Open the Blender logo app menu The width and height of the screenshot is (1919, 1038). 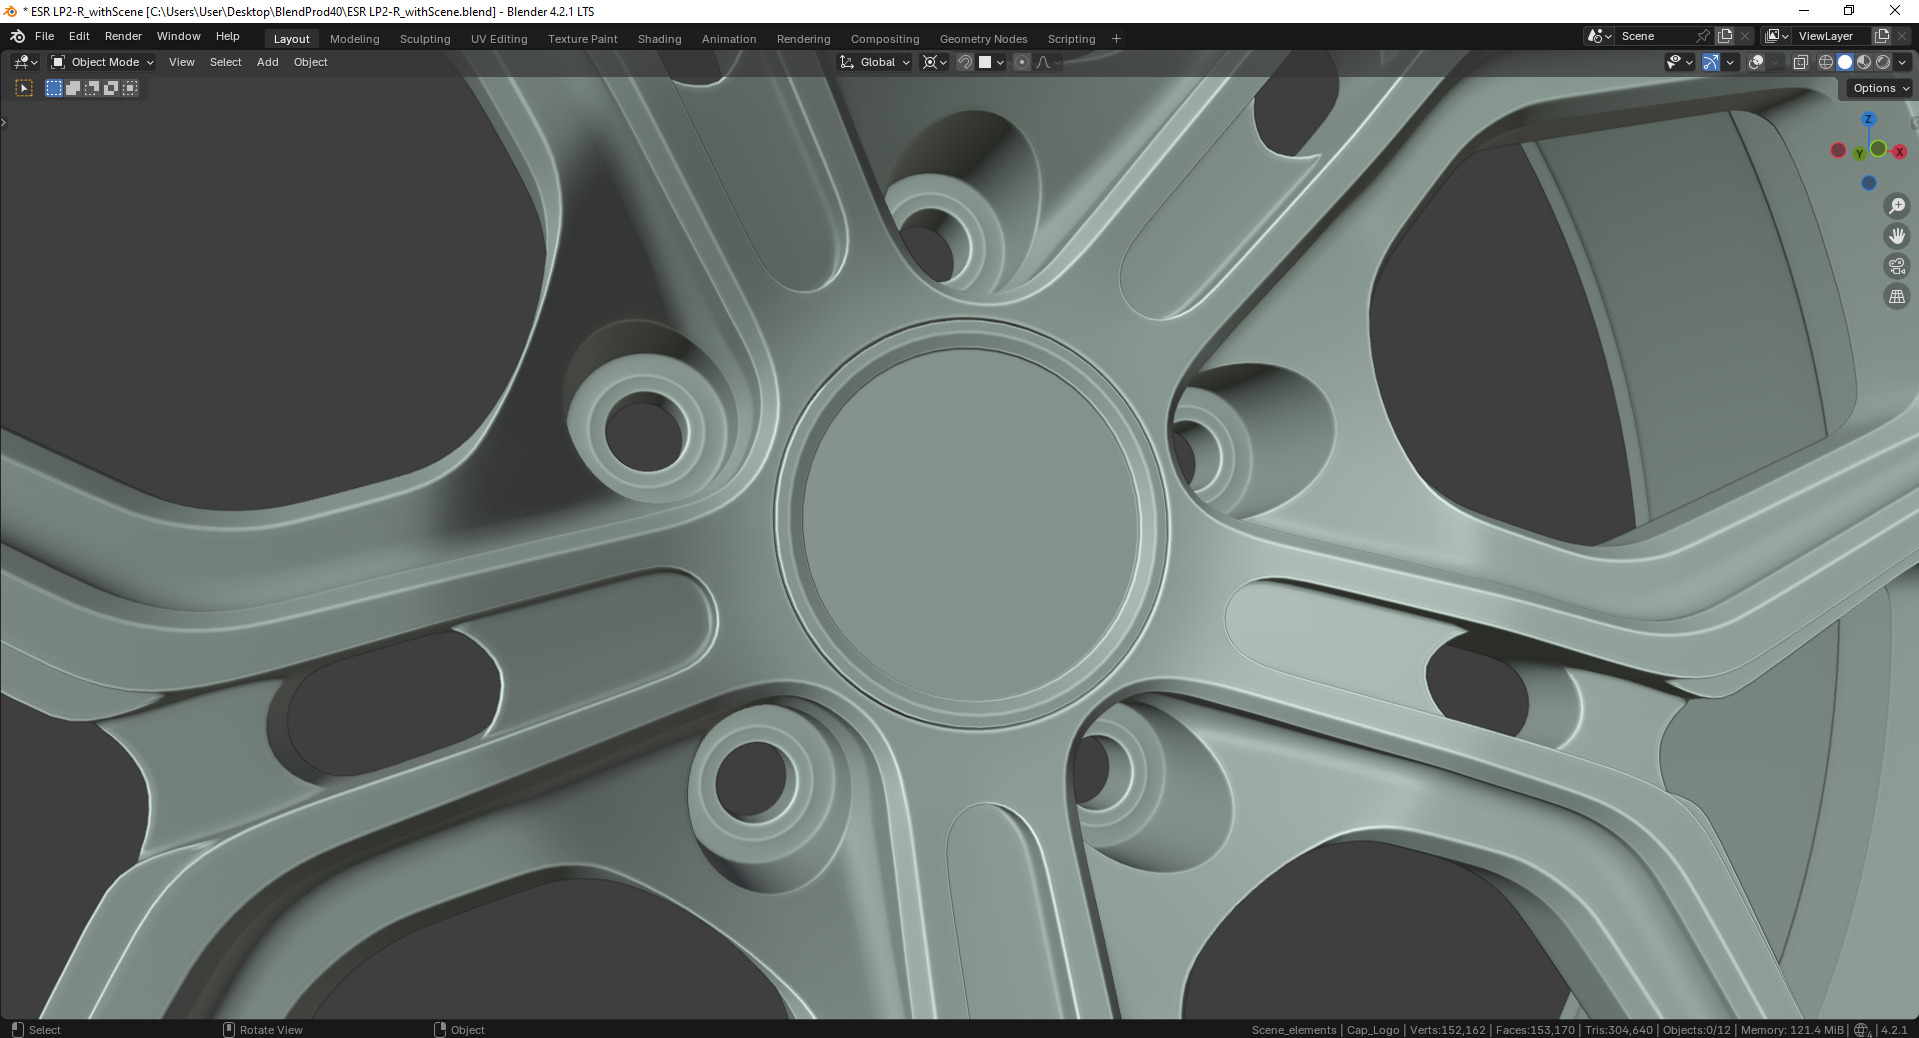coord(17,36)
